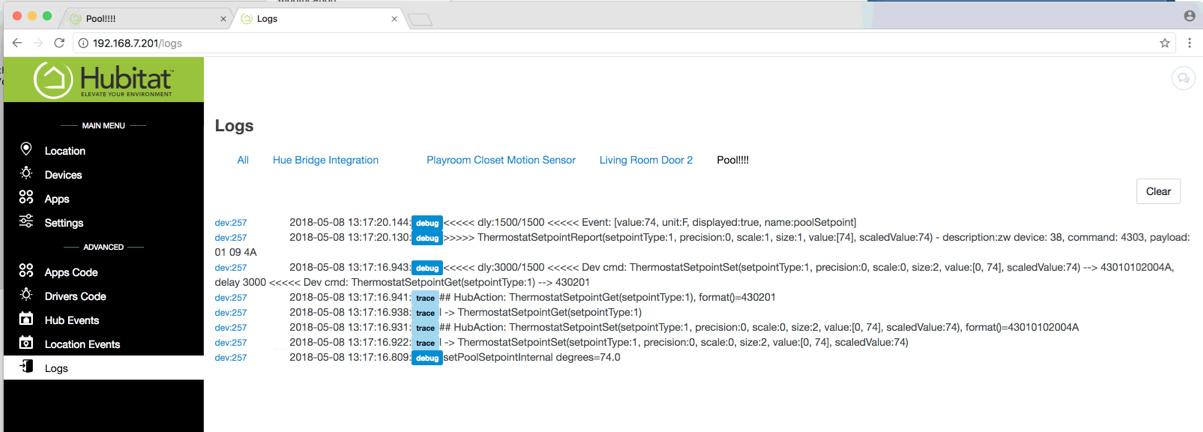The height and width of the screenshot is (432, 1203).
Task: Reload the page with browser refresh button
Action: click(59, 43)
